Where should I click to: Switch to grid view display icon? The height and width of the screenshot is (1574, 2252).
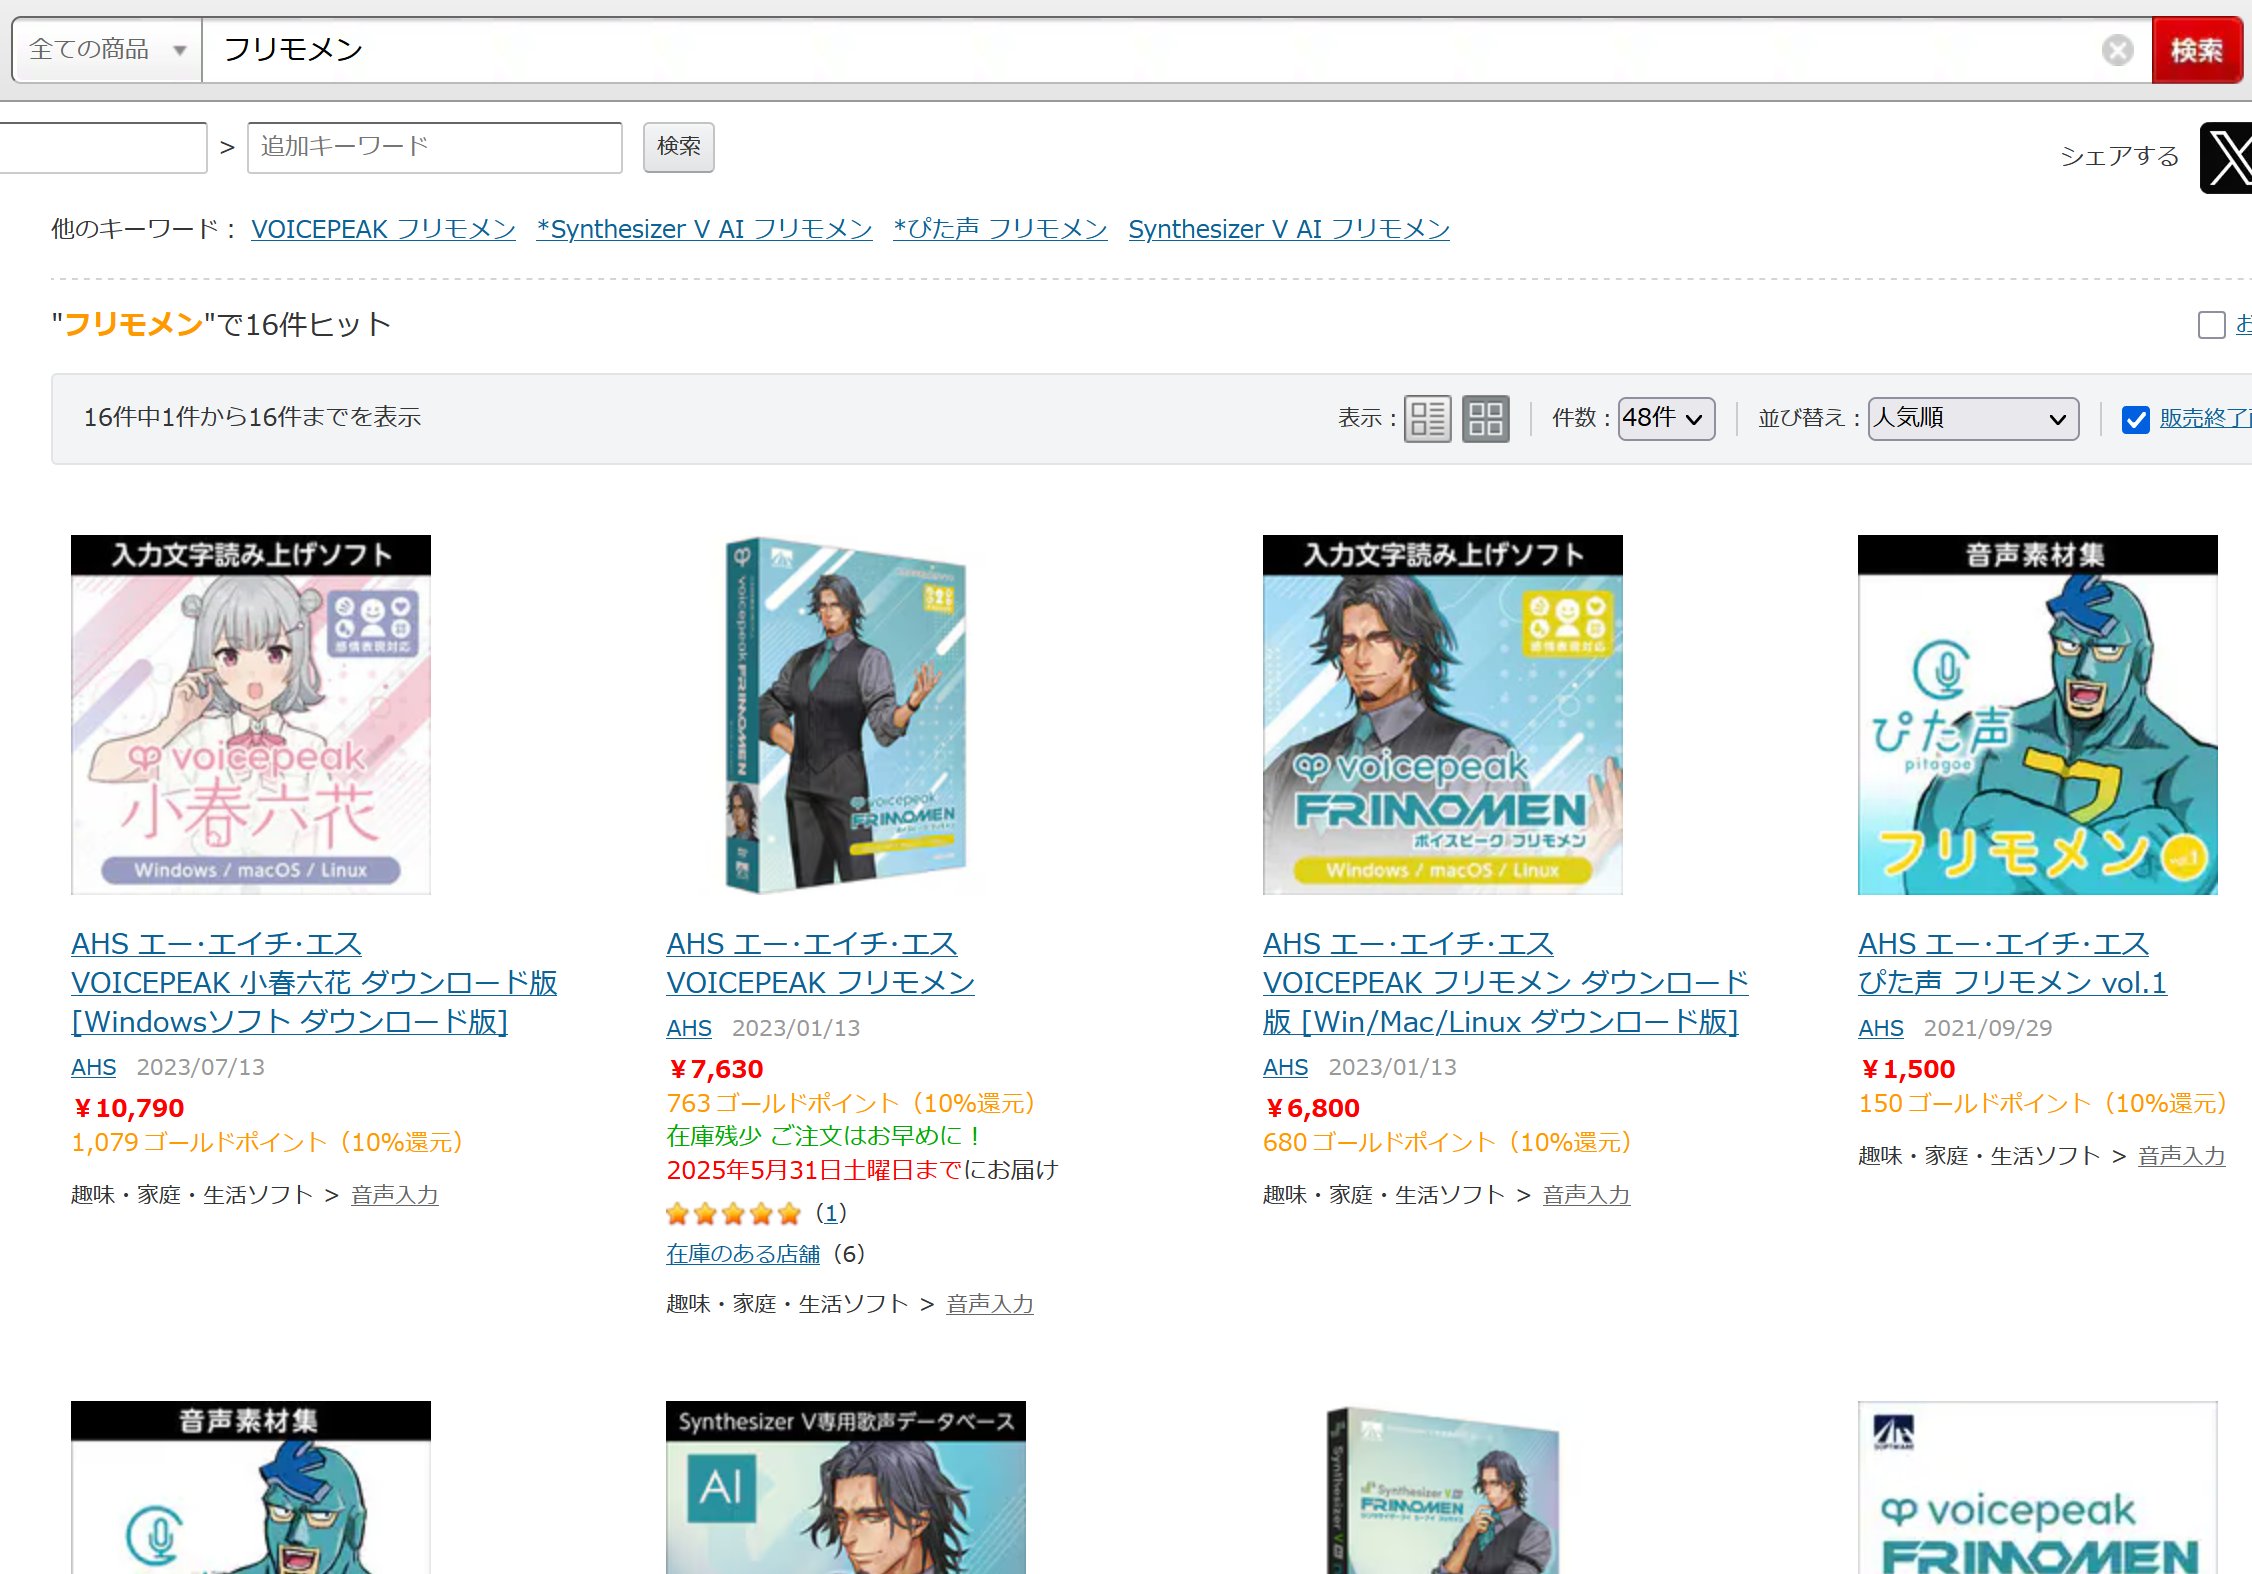1485,418
